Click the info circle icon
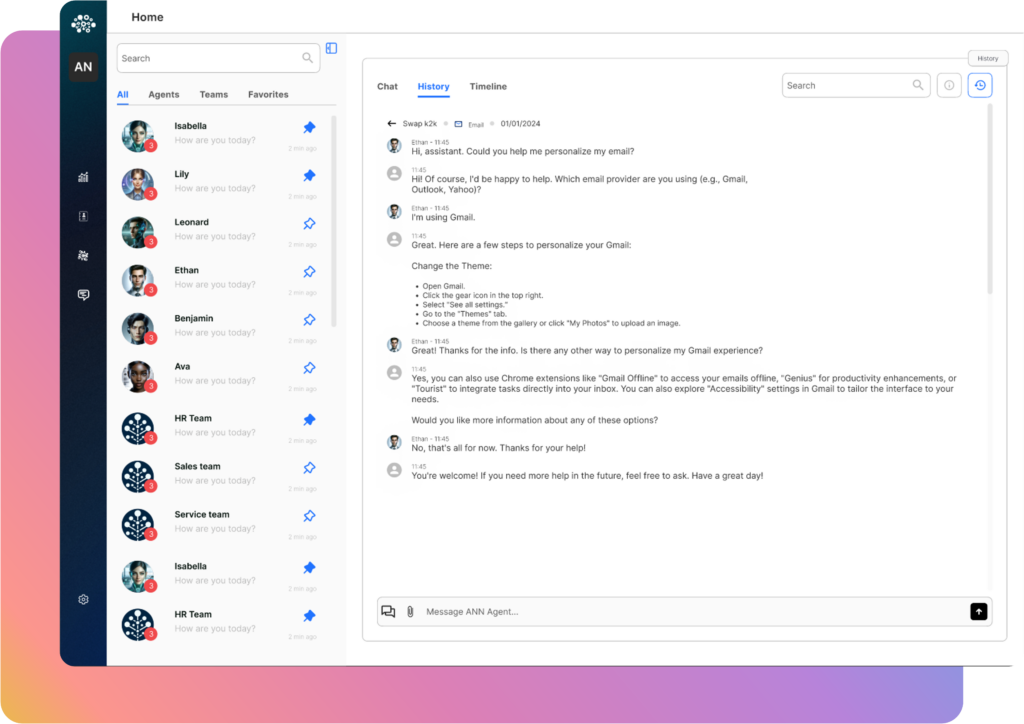The height and width of the screenshot is (724, 1024). coord(949,86)
